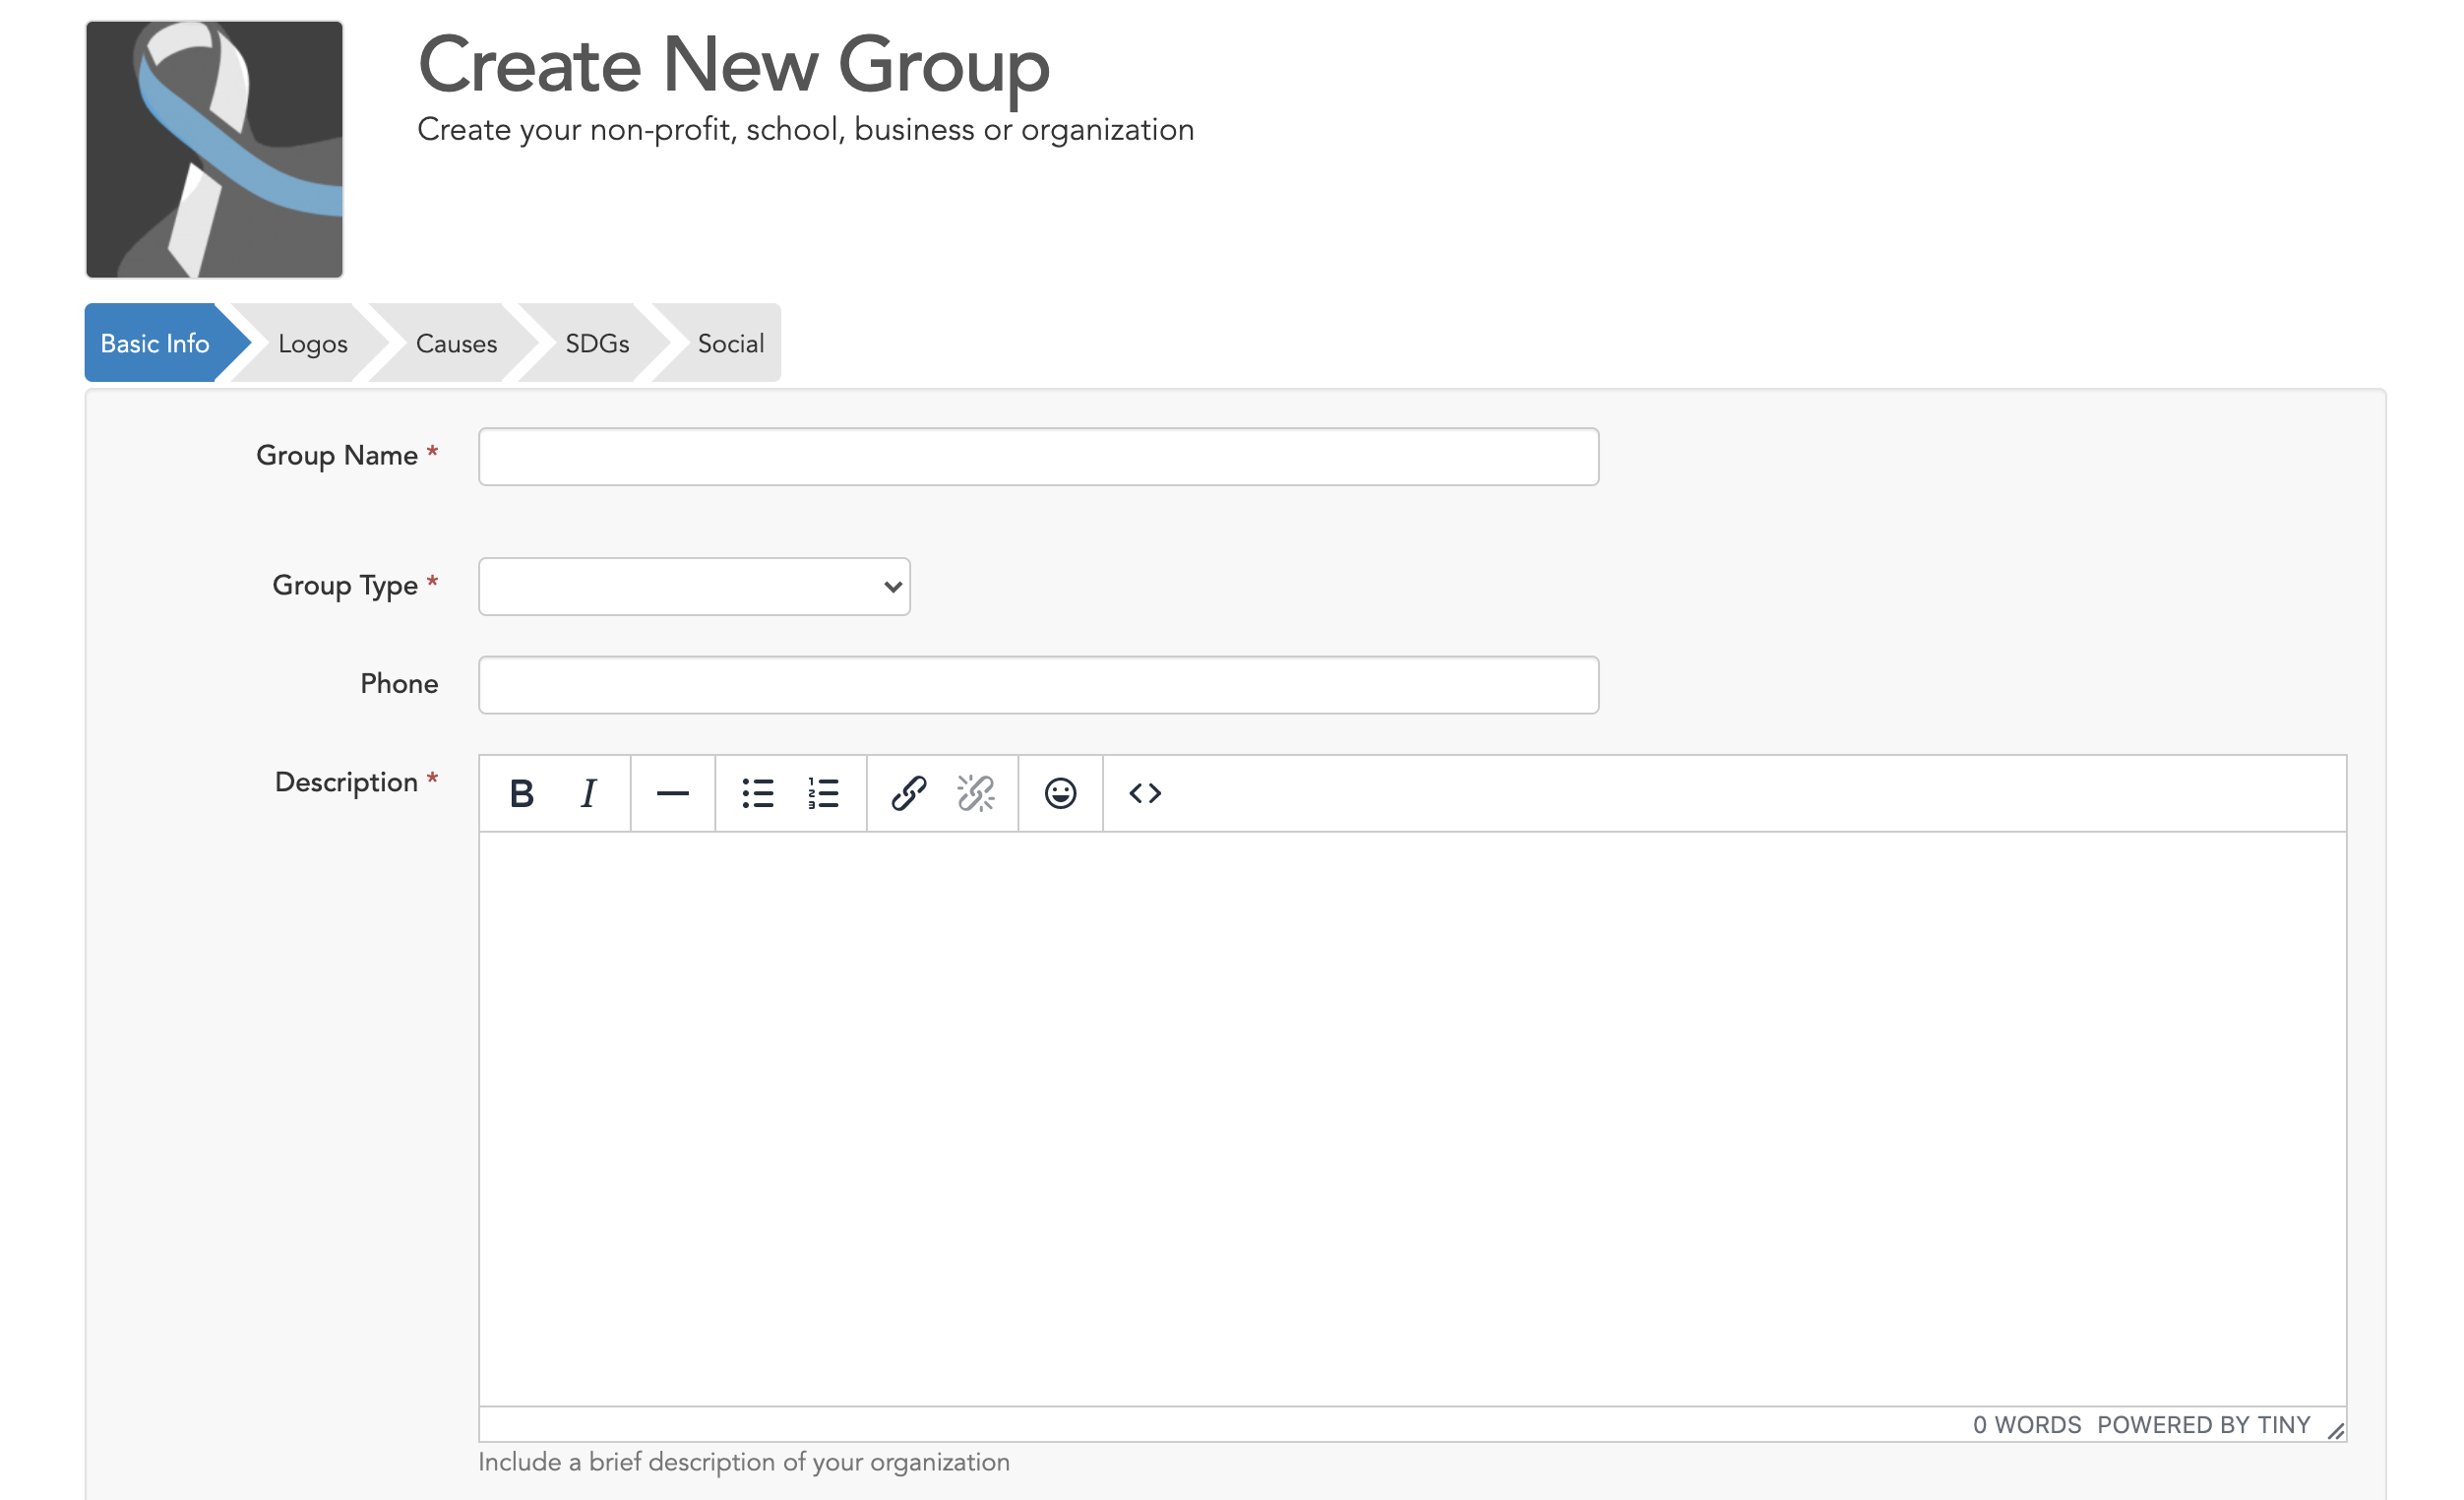Viewport: 2464px width, 1500px height.
Task: Focus the Group Name field
Action: pyautogui.click(x=1038, y=457)
